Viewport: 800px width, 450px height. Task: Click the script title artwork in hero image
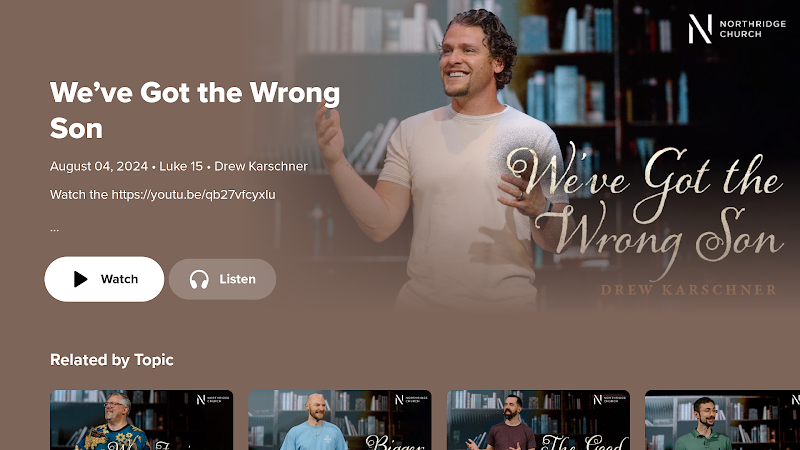[x=645, y=209]
